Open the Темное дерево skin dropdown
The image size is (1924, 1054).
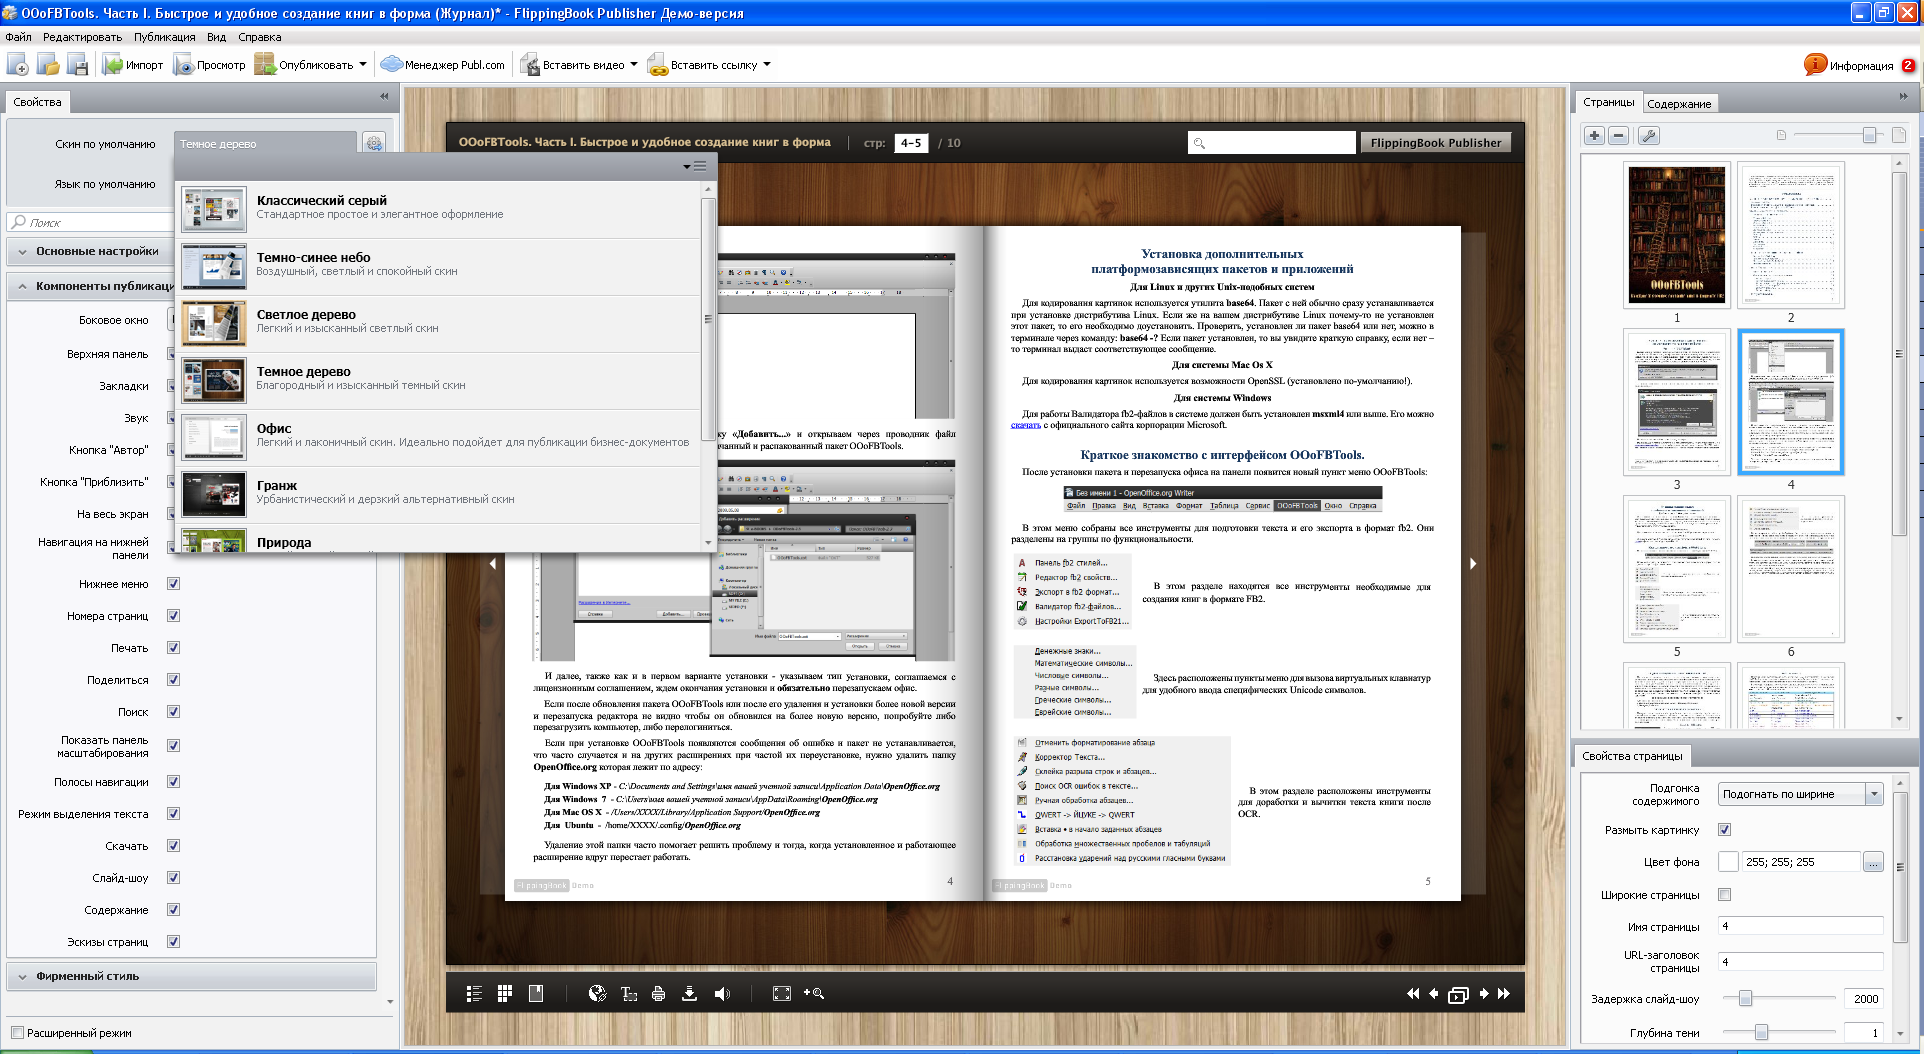(265, 144)
